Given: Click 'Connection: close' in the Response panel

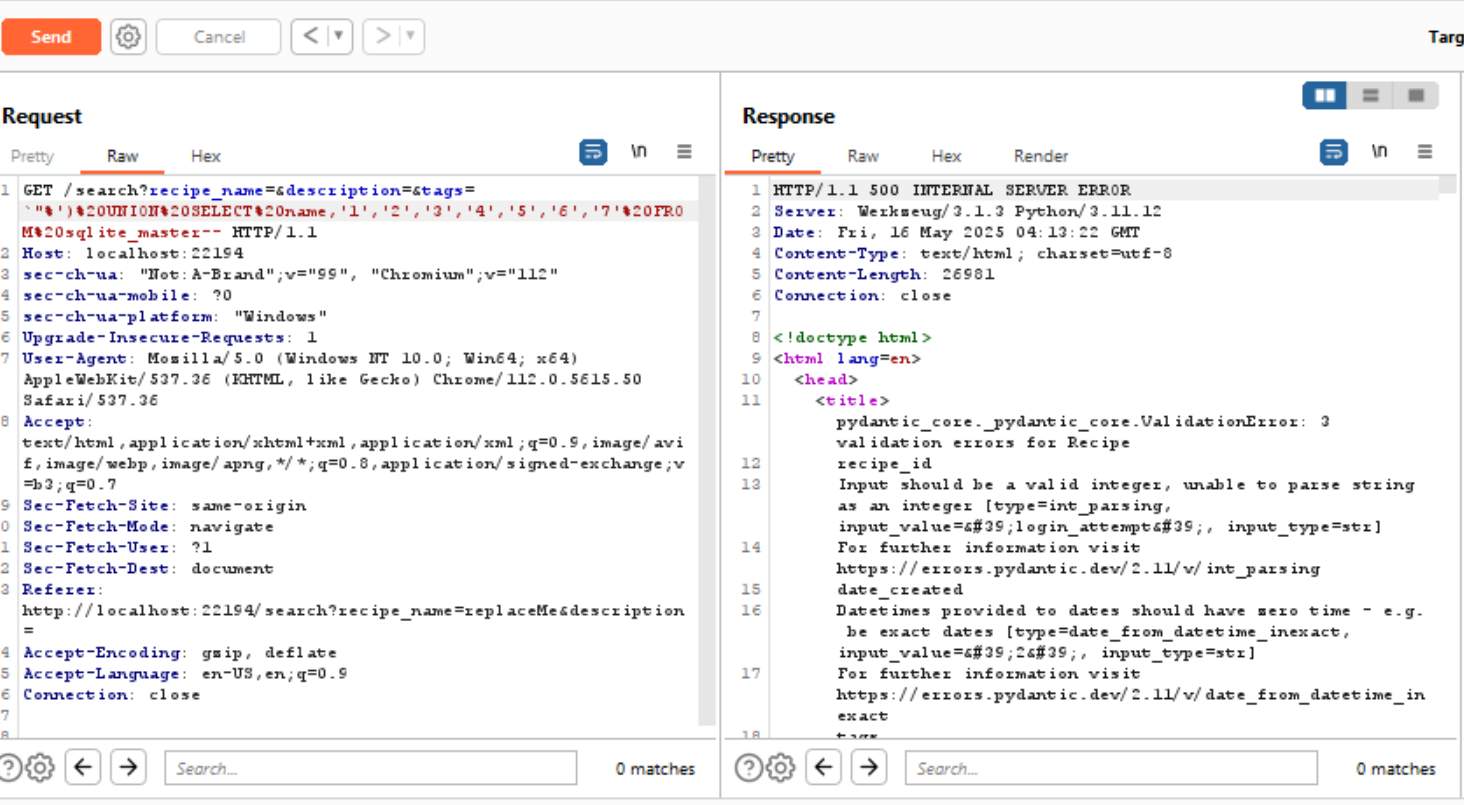Looking at the screenshot, I should pyautogui.click(x=862, y=295).
